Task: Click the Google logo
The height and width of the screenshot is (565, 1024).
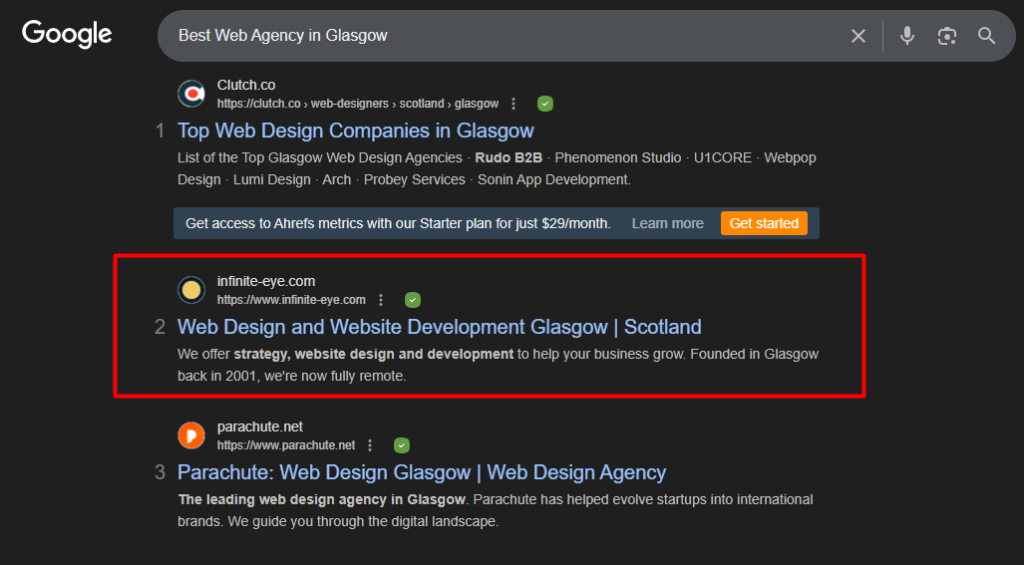Action: tap(67, 34)
